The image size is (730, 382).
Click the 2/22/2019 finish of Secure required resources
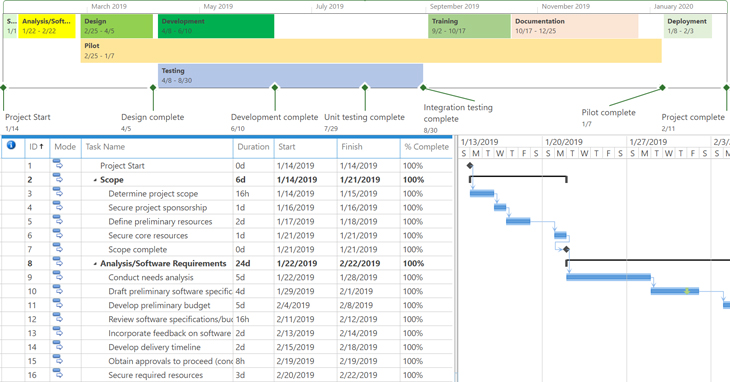click(368, 375)
